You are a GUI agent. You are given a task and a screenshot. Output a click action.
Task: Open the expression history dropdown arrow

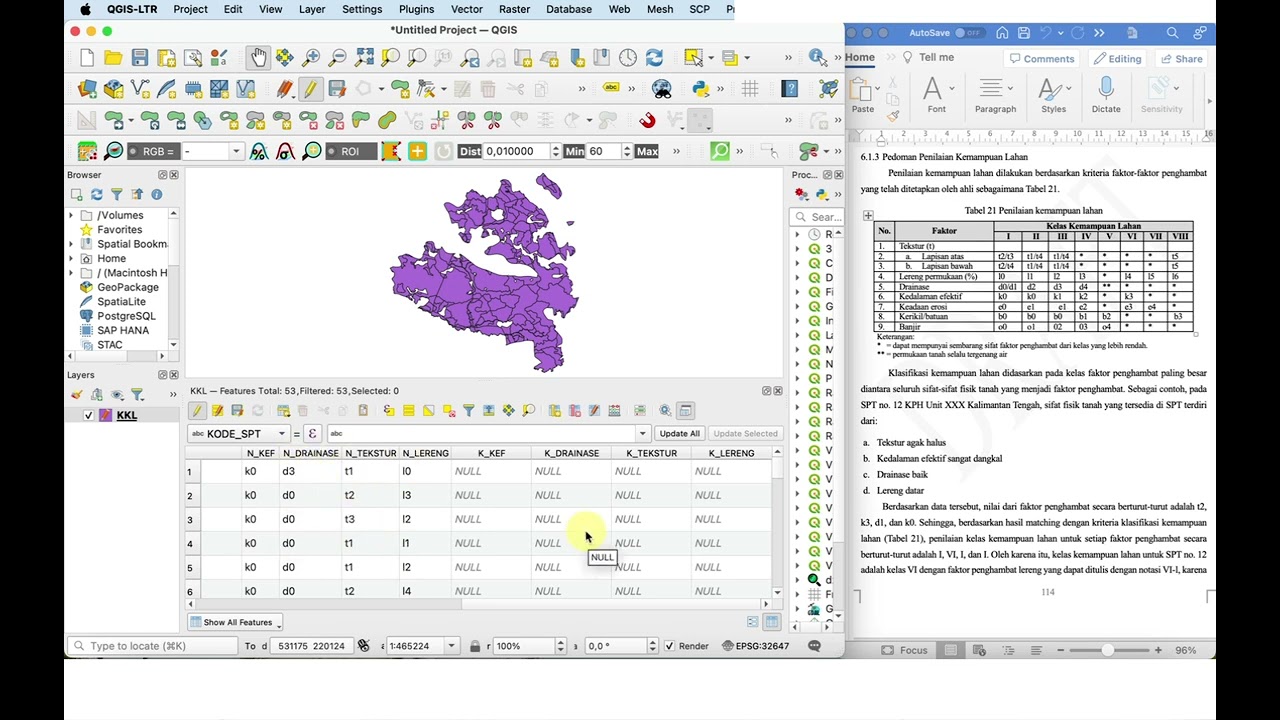coord(642,434)
